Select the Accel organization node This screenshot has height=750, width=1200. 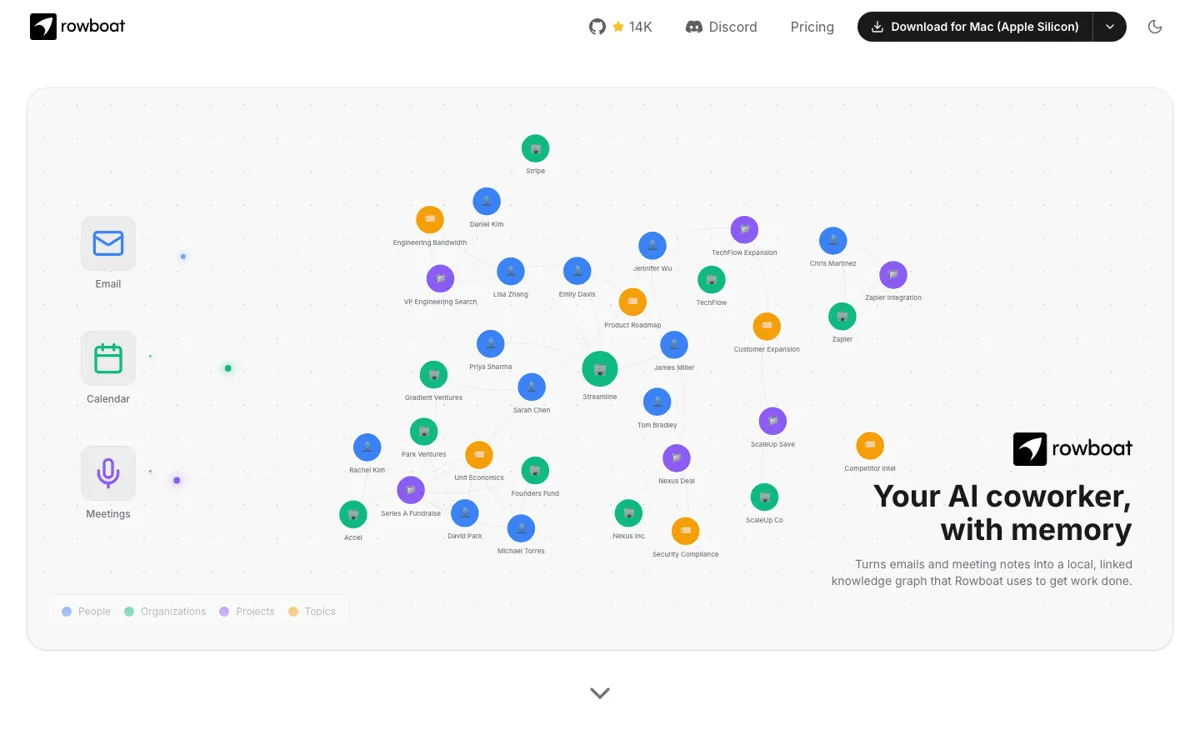353,514
